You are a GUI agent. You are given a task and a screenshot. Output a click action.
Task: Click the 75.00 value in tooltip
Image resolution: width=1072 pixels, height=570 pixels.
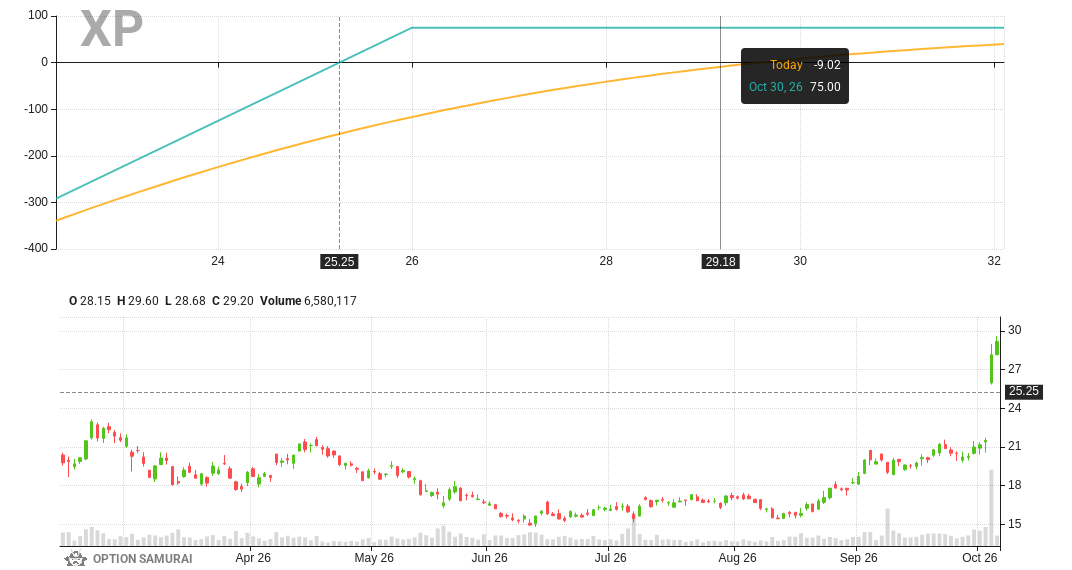(825, 87)
